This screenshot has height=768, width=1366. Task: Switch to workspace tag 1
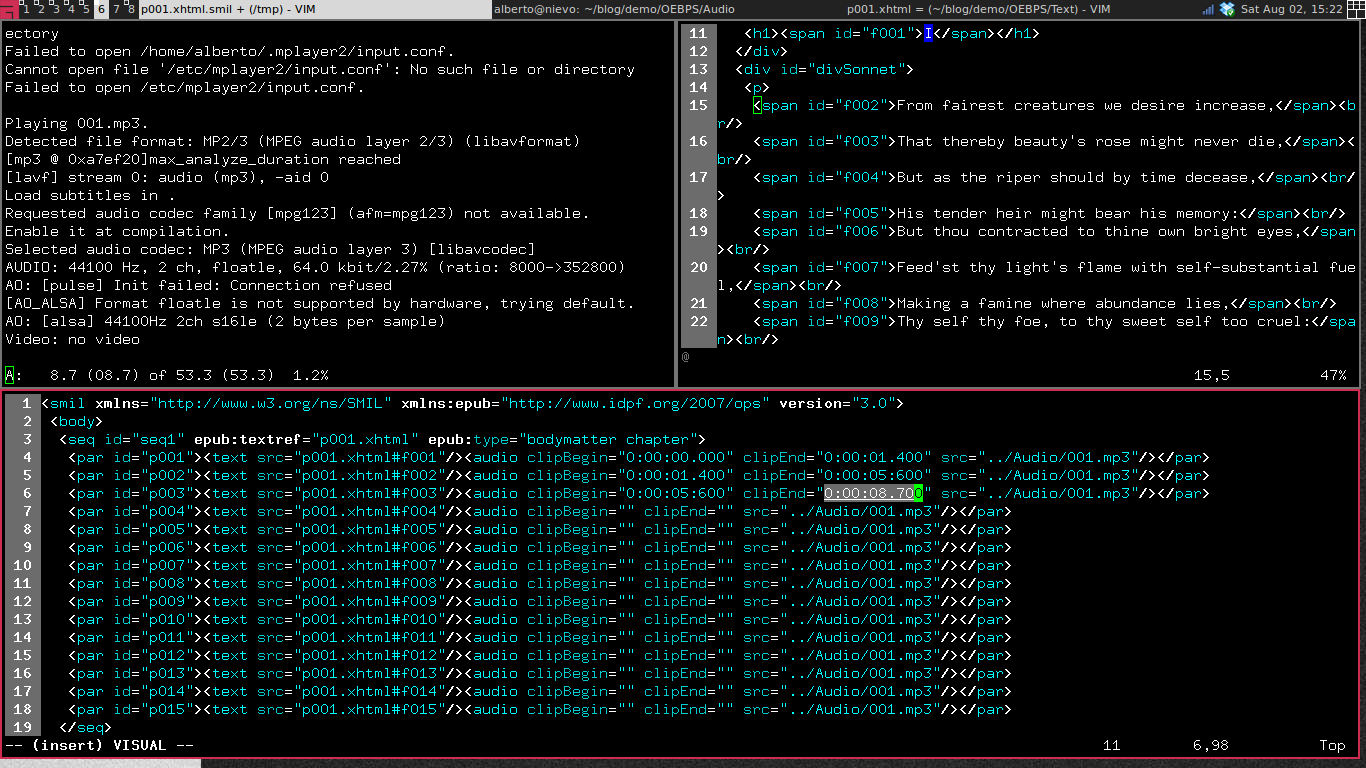pyautogui.click(x=27, y=9)
